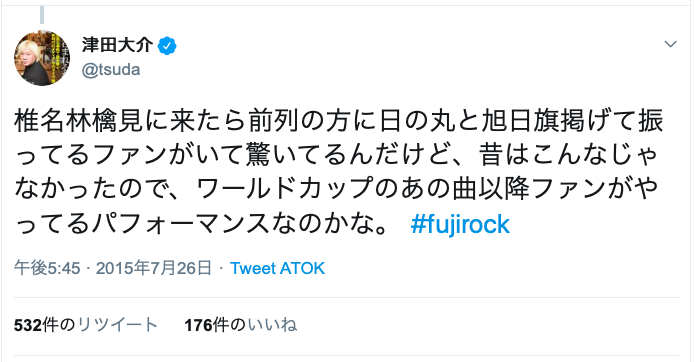Screen dimensions: 694x362
Task: Click the thread connector line above avatar
Action: 42,15
